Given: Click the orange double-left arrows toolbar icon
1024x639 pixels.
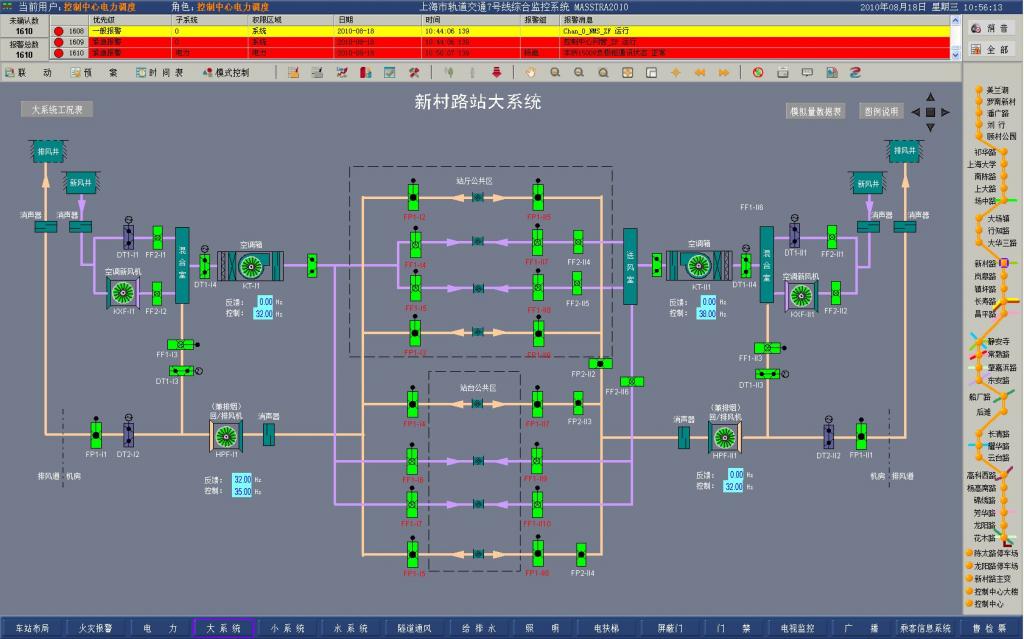Looking at the screenshot, I should (x=699, y=73).
